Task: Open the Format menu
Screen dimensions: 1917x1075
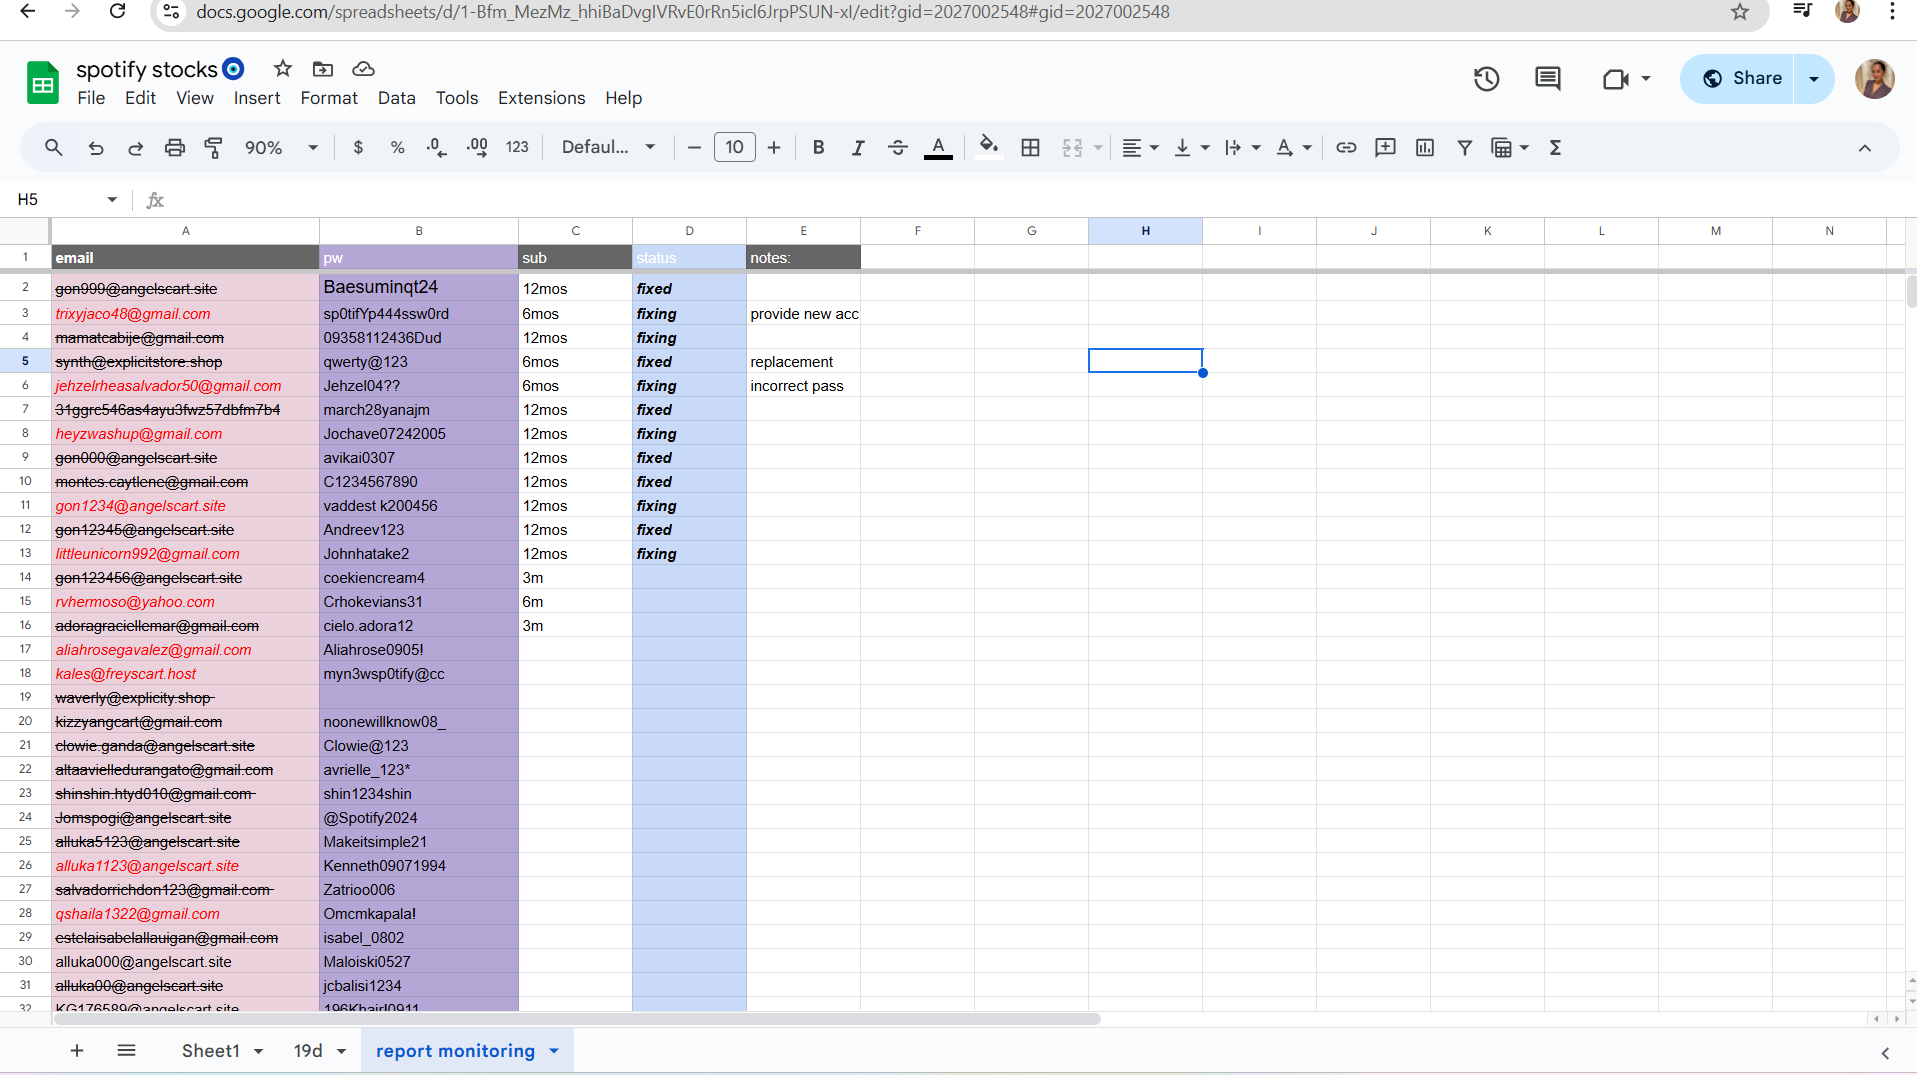Action: (329, 98)
